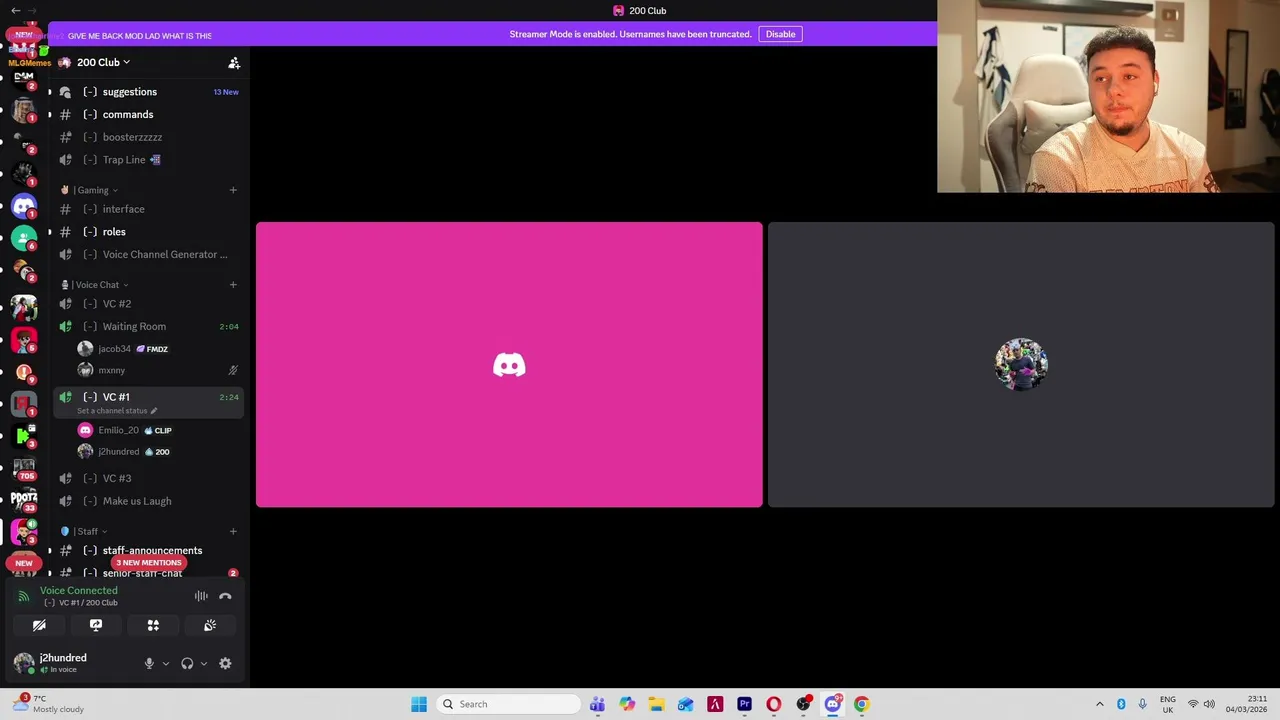The height and width of the screenshot is (720, 1280).
Task: Open the interface channel
Action: (148, 209)
